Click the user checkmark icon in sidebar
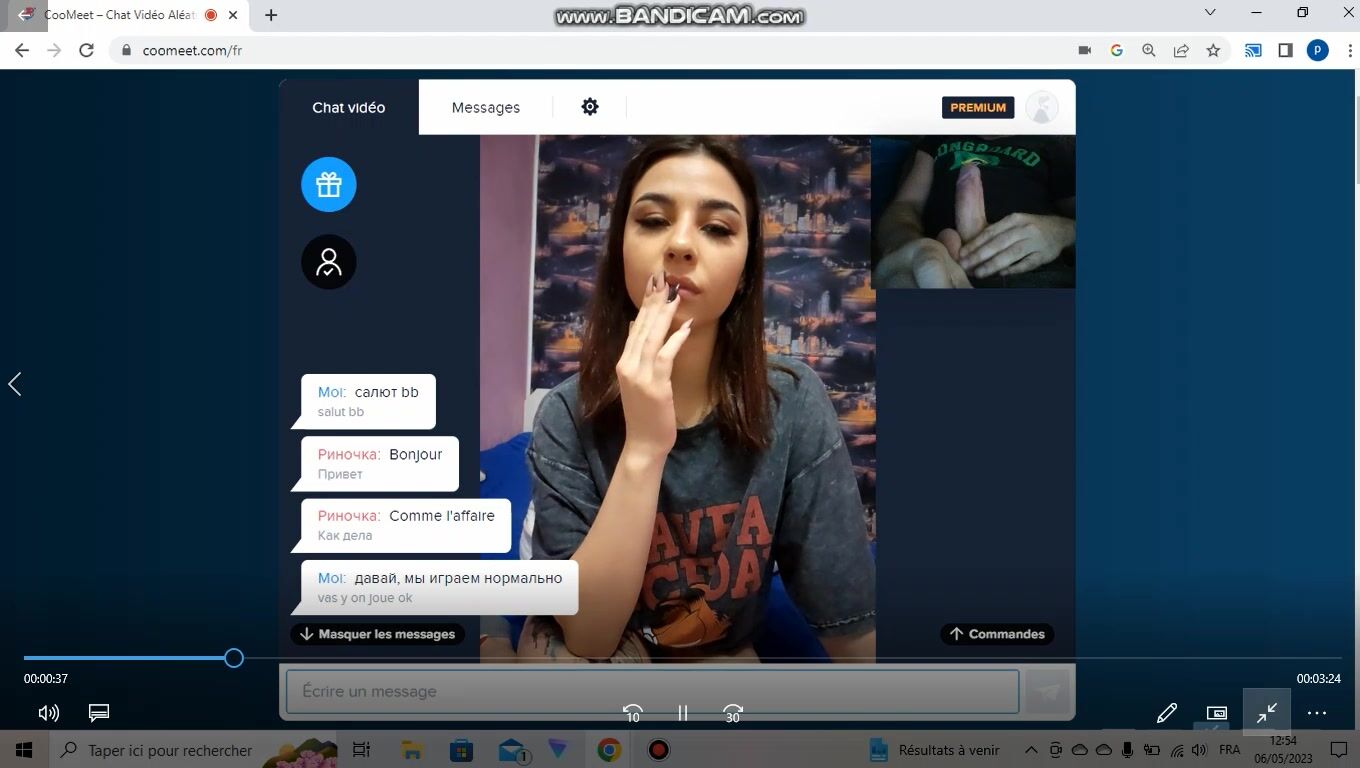1360x768 pixels. (x=329, y=262)
